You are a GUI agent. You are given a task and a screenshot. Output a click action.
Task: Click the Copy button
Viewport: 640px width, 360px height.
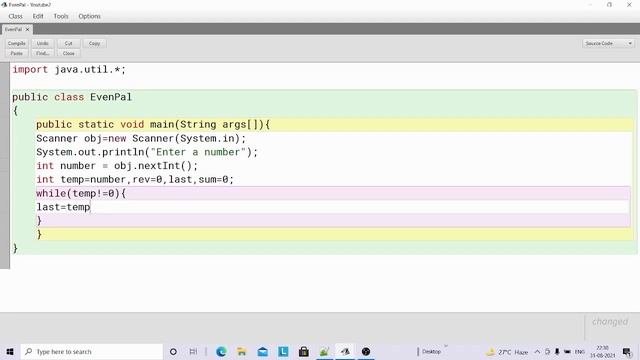(95, 43)
